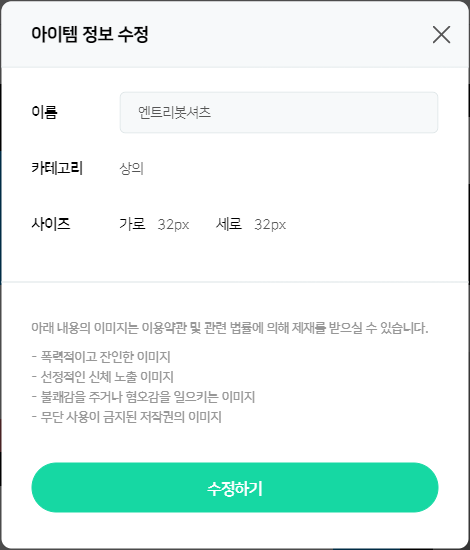The height and width of the screenshot is (550, 470).
Task: Focus the 이름 input field
Action: click(279, 113)
